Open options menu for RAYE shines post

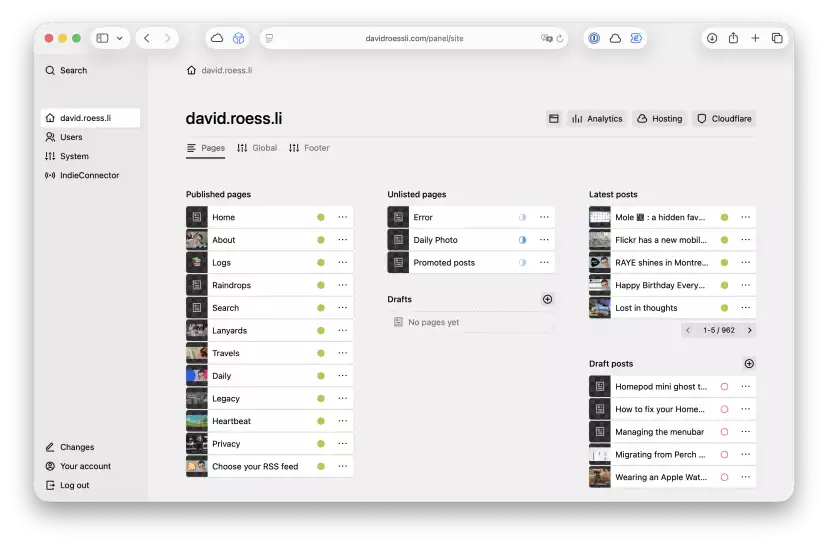pyautogui.click(x=746, y=262)
